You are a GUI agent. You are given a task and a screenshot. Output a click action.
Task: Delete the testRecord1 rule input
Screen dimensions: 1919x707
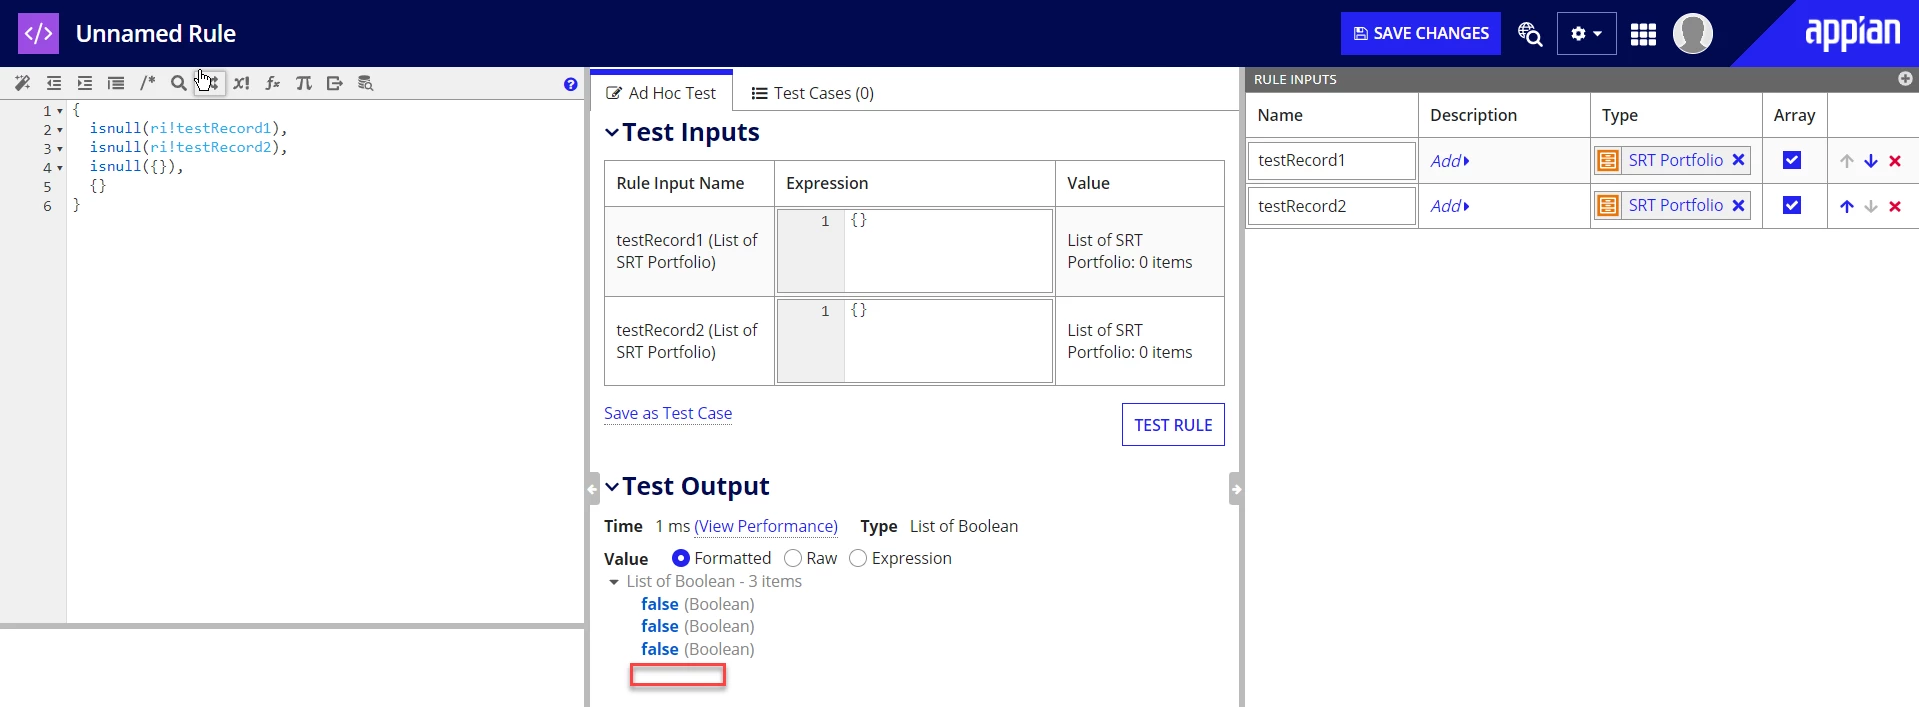pyautogui.click(x=1895, y=161)
